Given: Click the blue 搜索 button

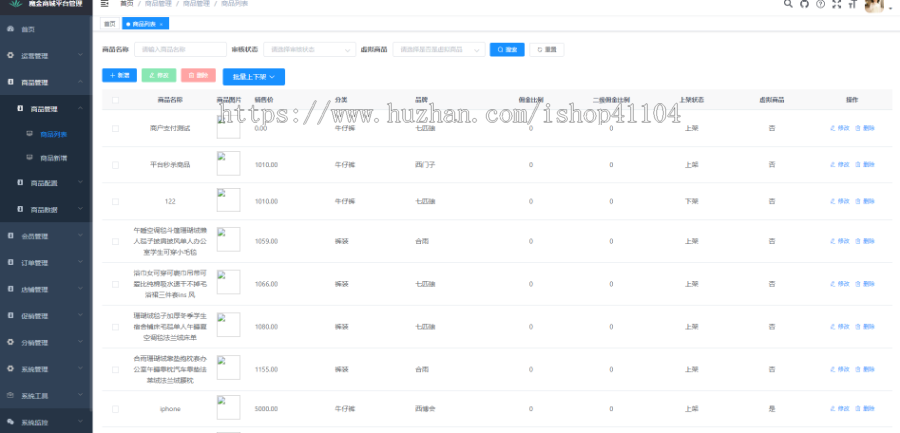Looking at the screenshot, I should (507, 49).
